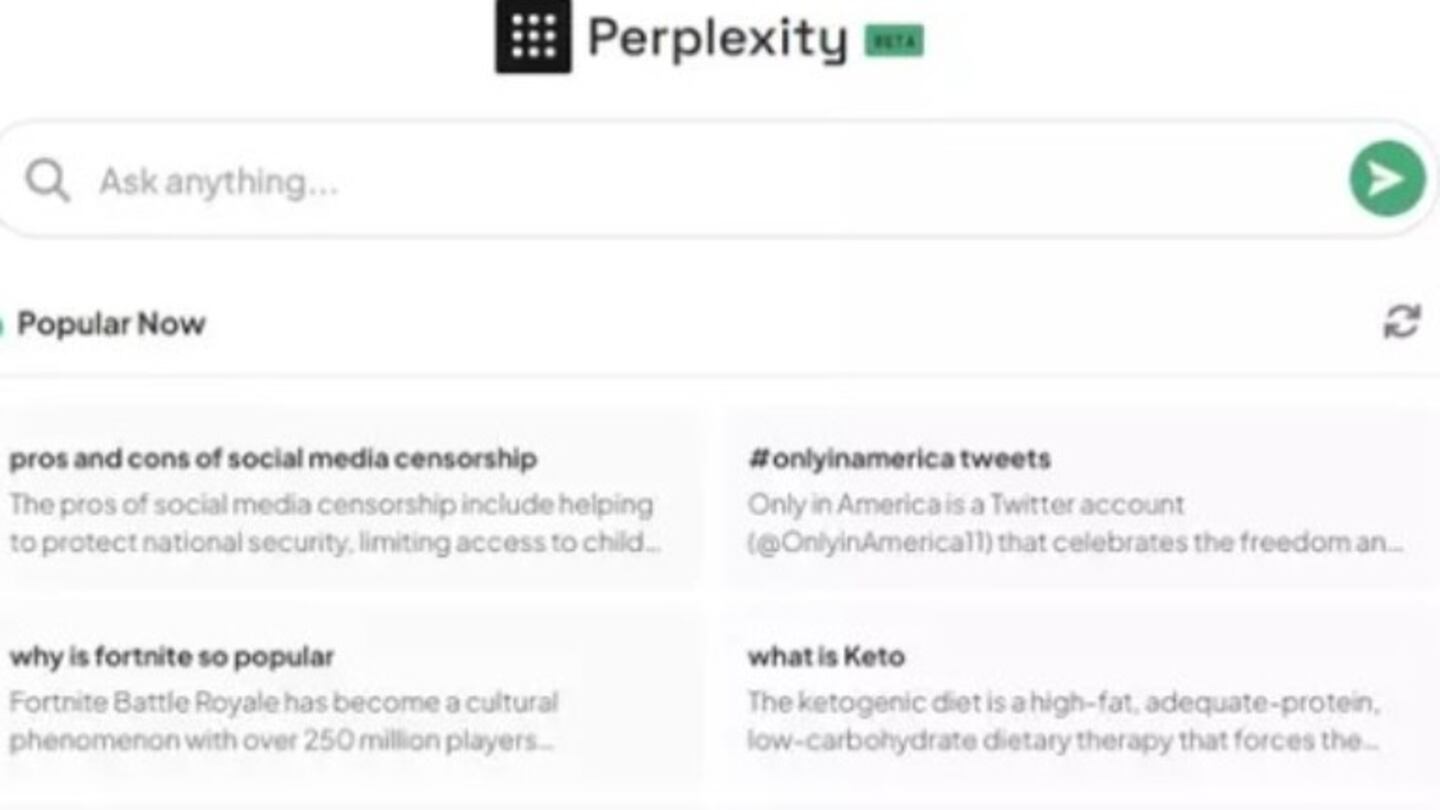Open 'why is fortnite so popular' query
The height and width of the screenshot is (810, 1440).
click(x=172, y=657)
